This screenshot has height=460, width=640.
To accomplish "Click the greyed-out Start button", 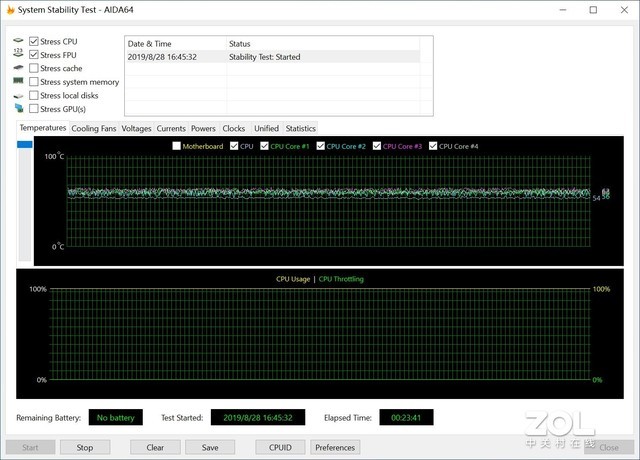I will click(30, 447).
